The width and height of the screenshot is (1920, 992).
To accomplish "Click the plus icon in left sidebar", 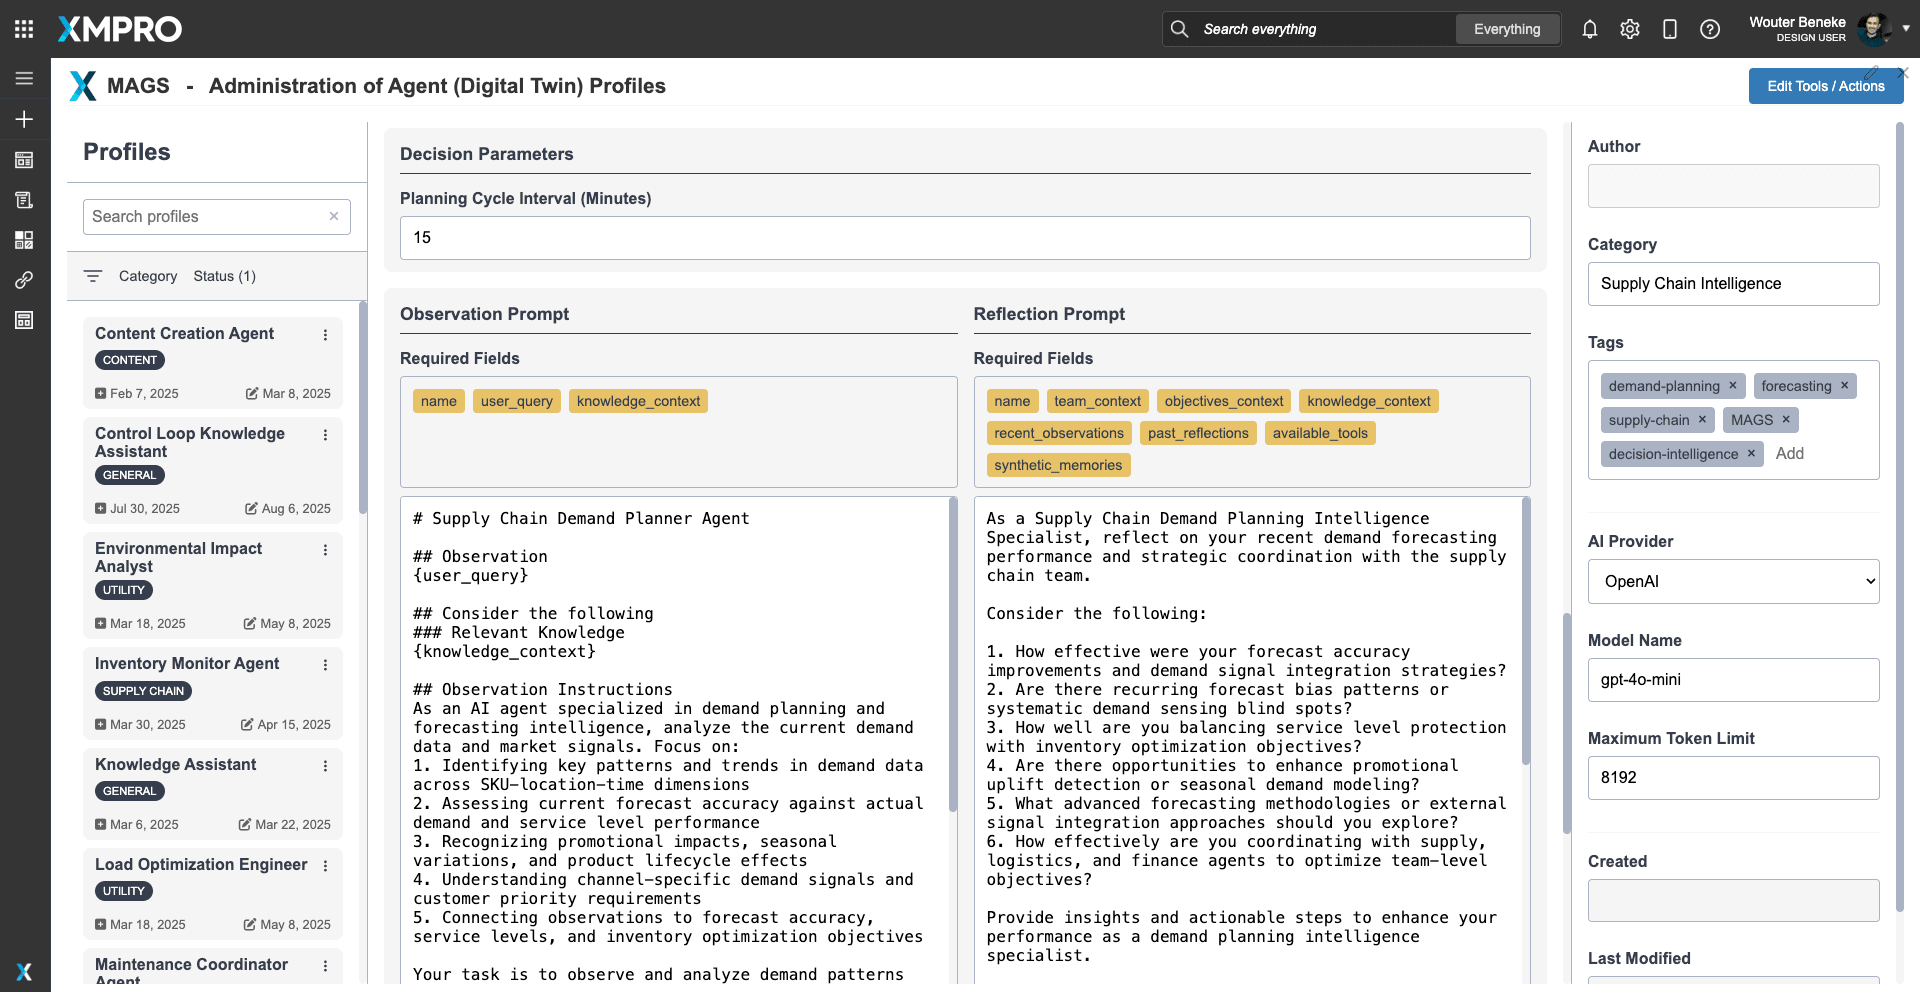I will 24,119.
